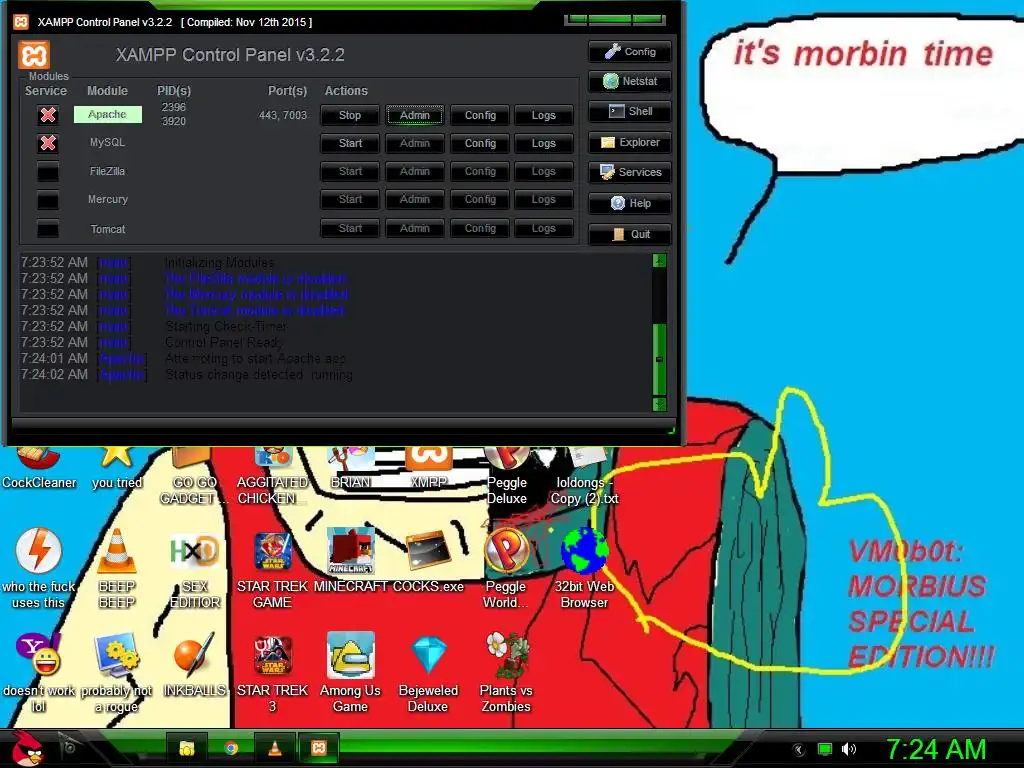Quit the XAMPP Control Panel

tap(630, 234)
